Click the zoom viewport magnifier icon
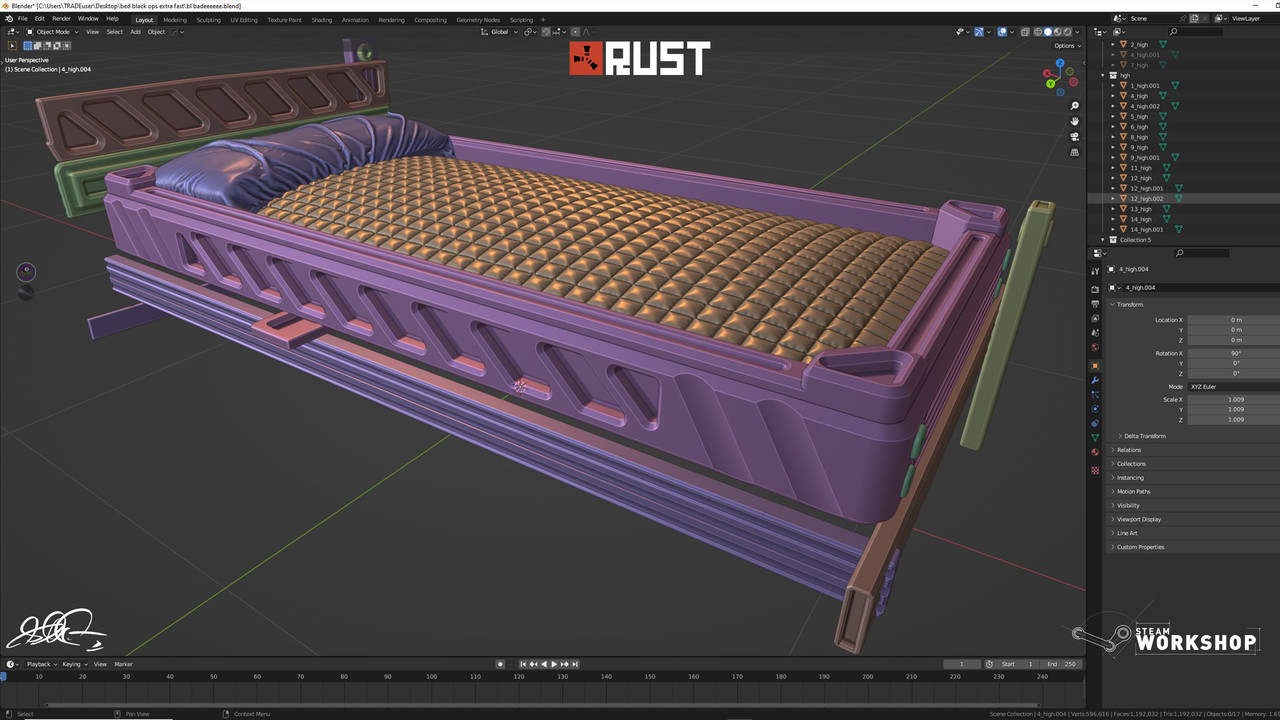Screen dimensions: 1280x720 pyautogui.click(x=1075, y=106)
